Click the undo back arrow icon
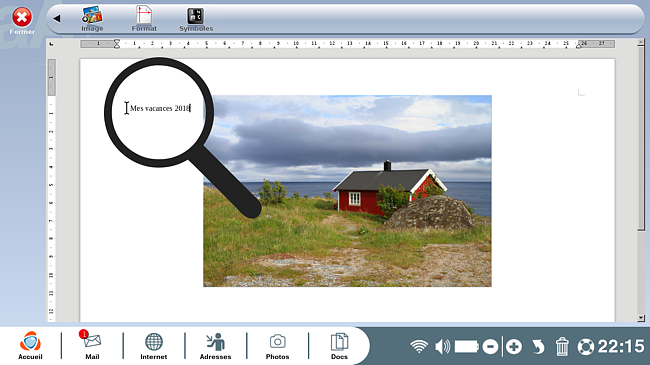Screen dimensions: 650x365 click(538, 347)
